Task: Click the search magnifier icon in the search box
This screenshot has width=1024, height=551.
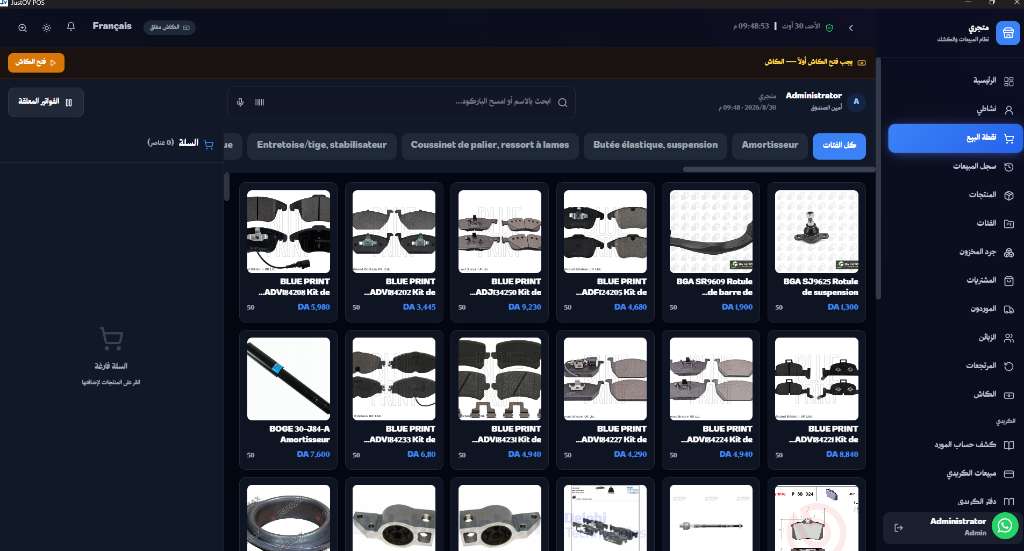Action: tap(562, 102)
